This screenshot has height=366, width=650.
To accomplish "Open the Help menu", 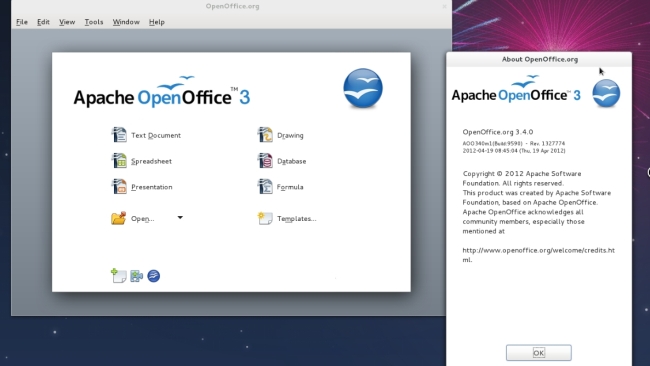I will pyautogui.click(x=157, y=22).
